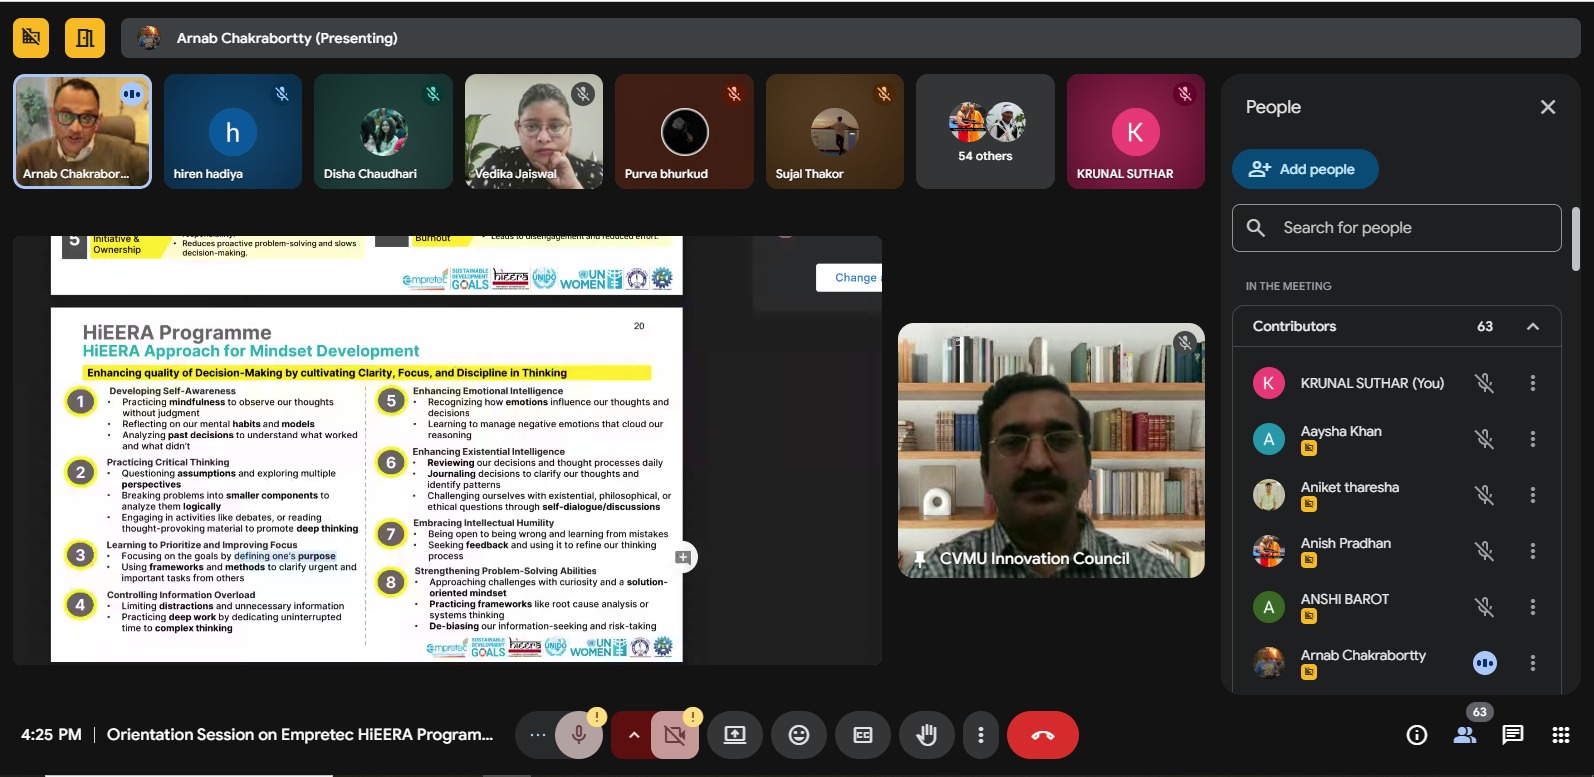
Task: Open the activities grid icon
Action: (x=1560, y=736)
